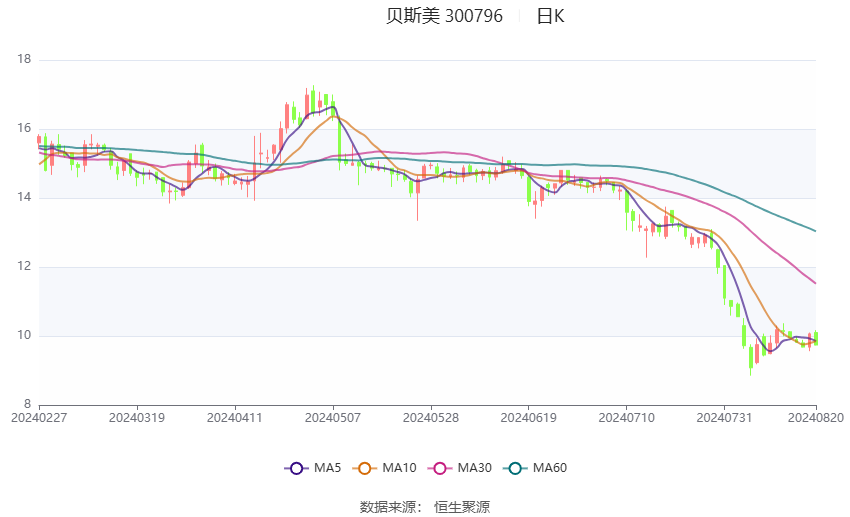Click the 20240319 date axis label

137,418
